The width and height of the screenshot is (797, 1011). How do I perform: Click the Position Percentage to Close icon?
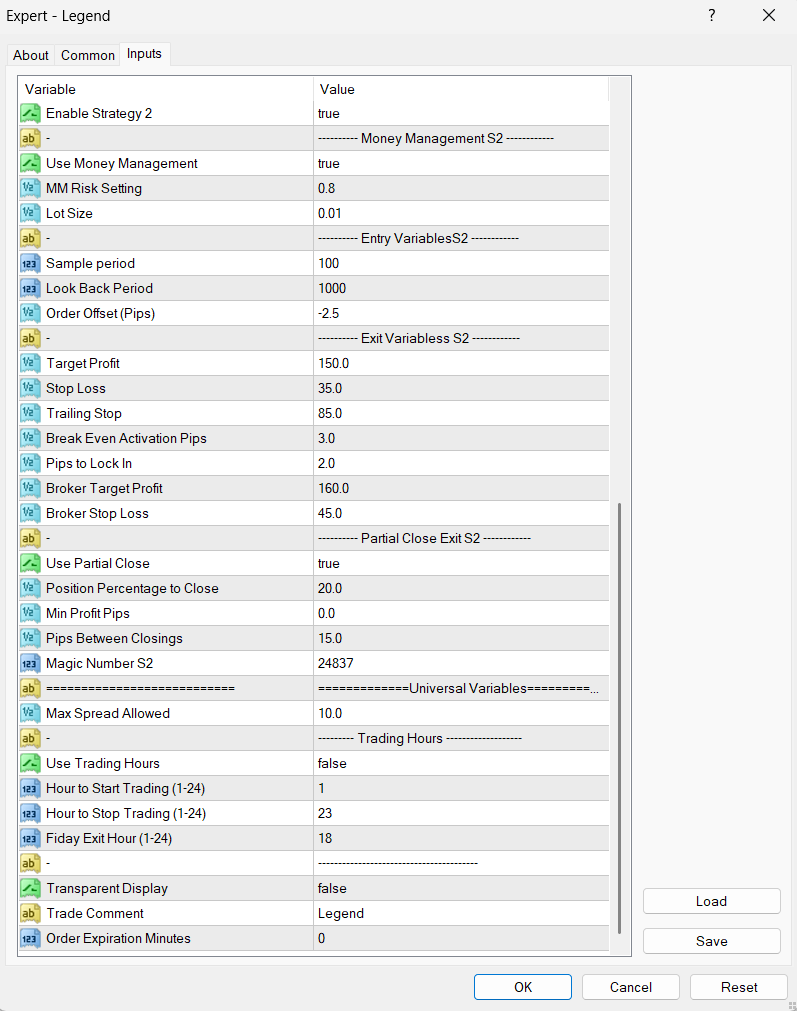(x=30, y=588)
